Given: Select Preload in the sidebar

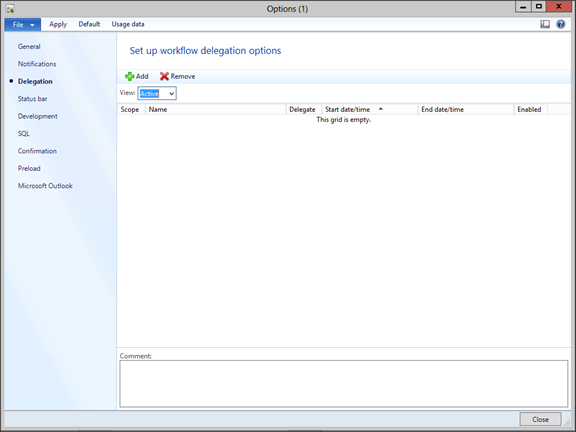Looking at the screenshot, I should click(x=29, y=169).
